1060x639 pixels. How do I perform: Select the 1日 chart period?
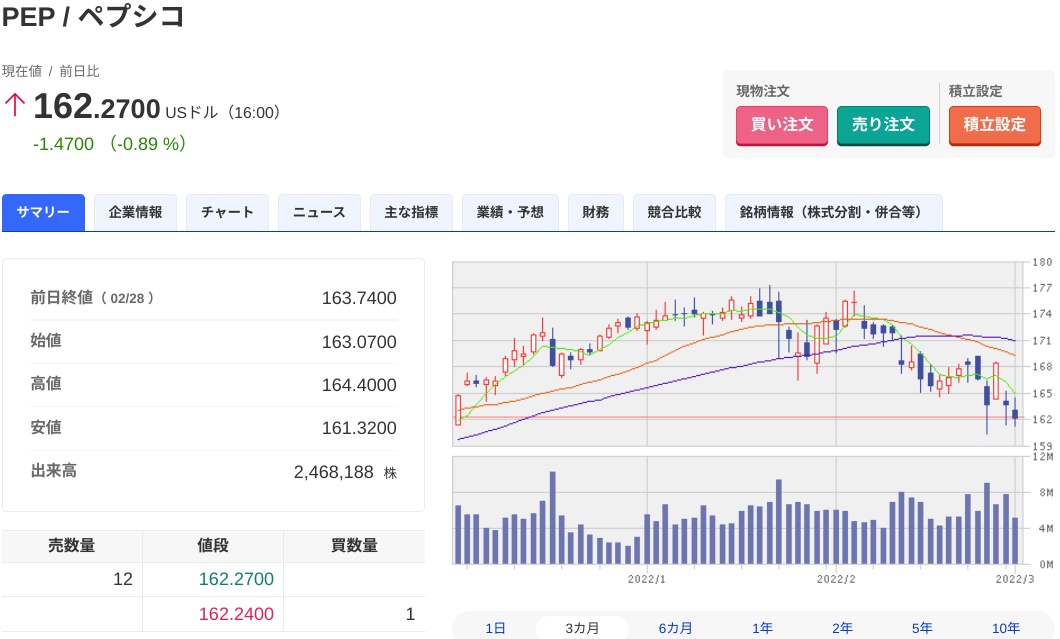click(x=496, y=628)
